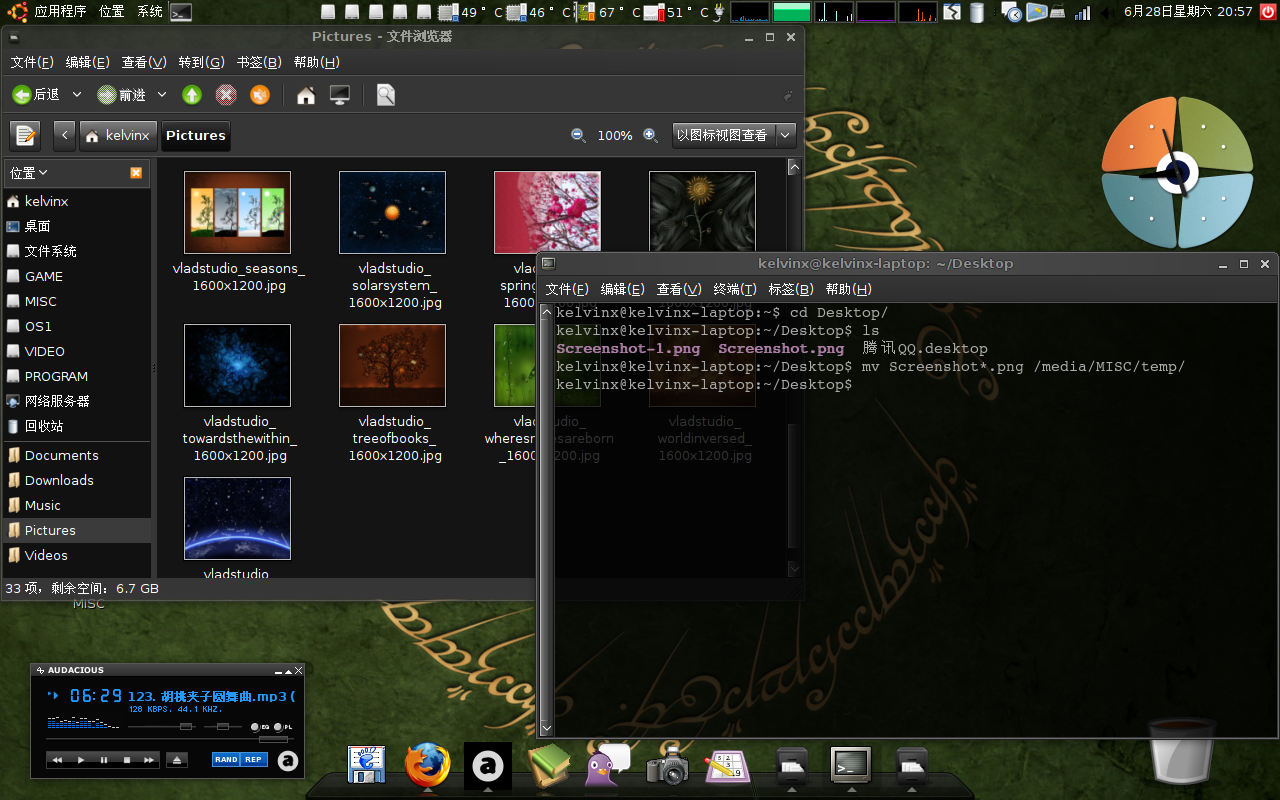Go up one folder in file browser
Screen dimensions: 1280x800
coord(192,95)
